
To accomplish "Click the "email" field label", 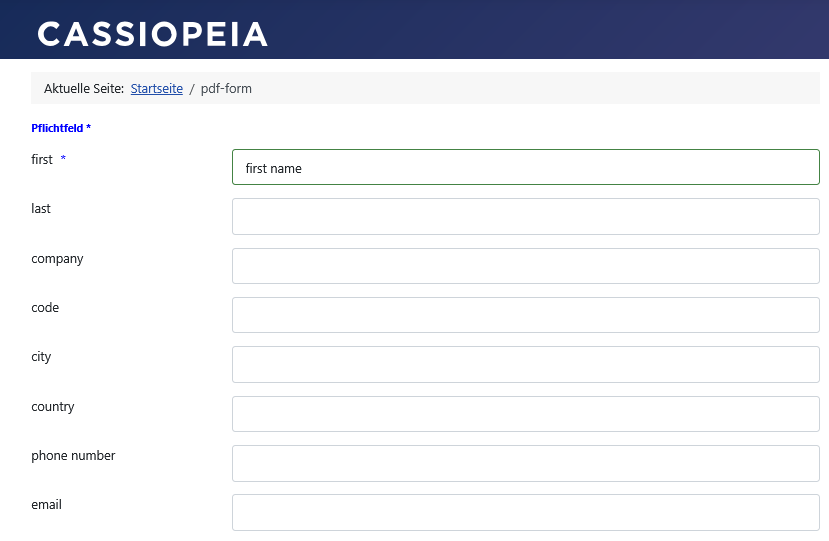I will coord(47,505).
